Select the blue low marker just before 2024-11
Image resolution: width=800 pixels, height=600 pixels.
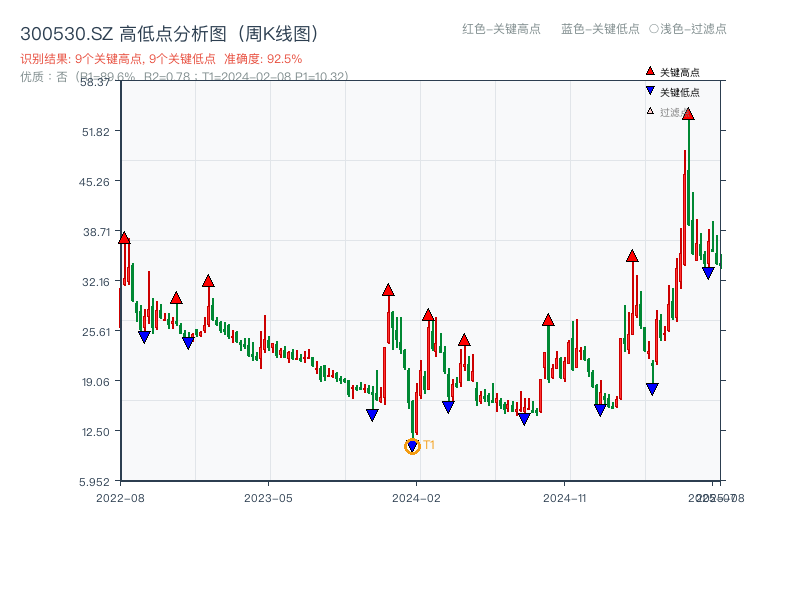(x=524, y=419)
